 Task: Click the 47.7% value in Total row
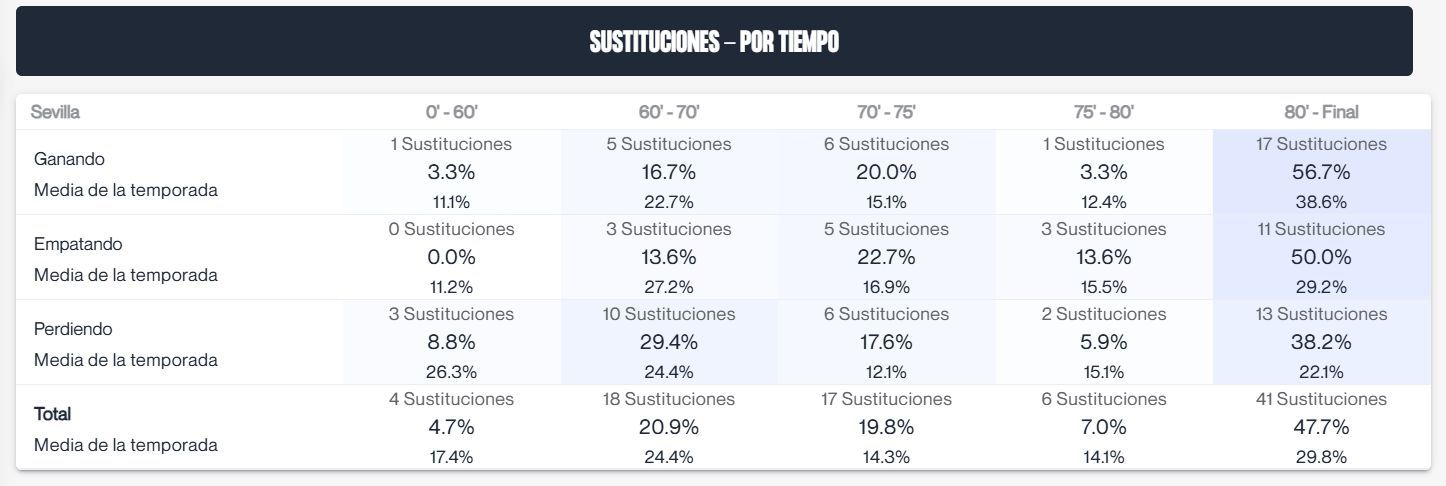1321,427
